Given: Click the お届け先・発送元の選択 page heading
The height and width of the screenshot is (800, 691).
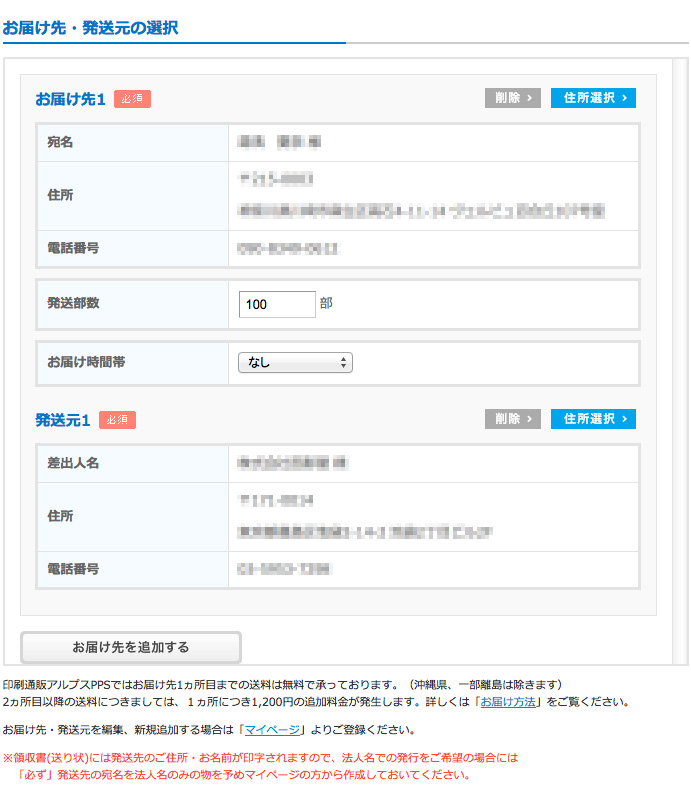Looking at the screenshot, I should [x=90, y=28].
